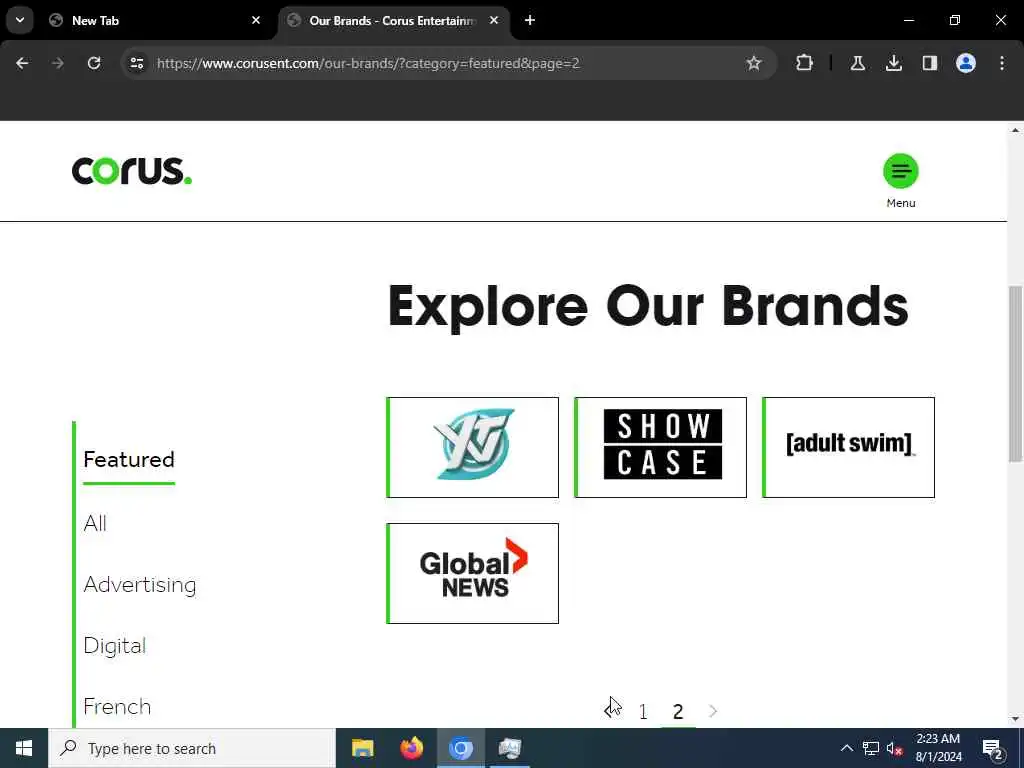
Task: Click the corusent.com URL address bar
Action: click(368, 63)
